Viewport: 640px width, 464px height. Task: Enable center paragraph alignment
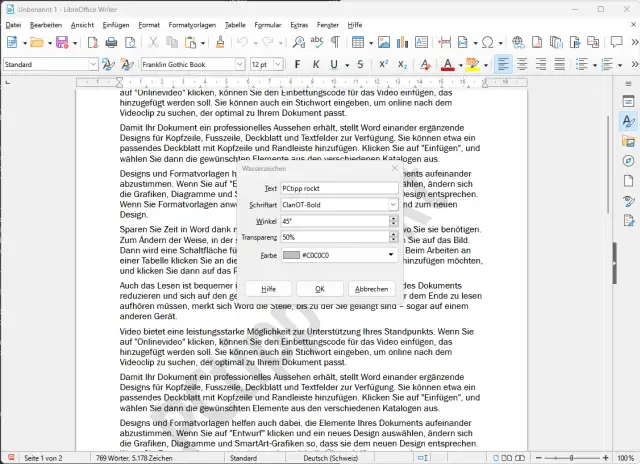coord(522,64)
